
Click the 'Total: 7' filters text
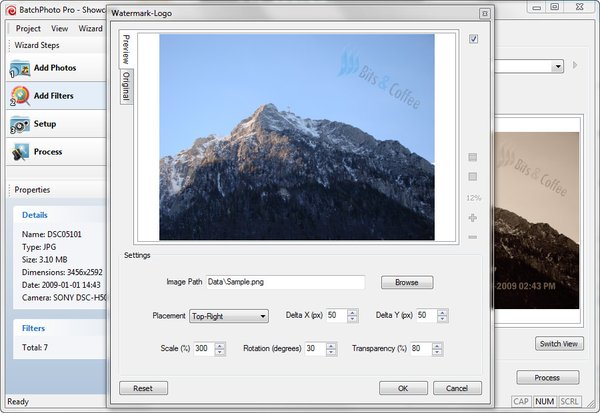(x=35, y=348)
